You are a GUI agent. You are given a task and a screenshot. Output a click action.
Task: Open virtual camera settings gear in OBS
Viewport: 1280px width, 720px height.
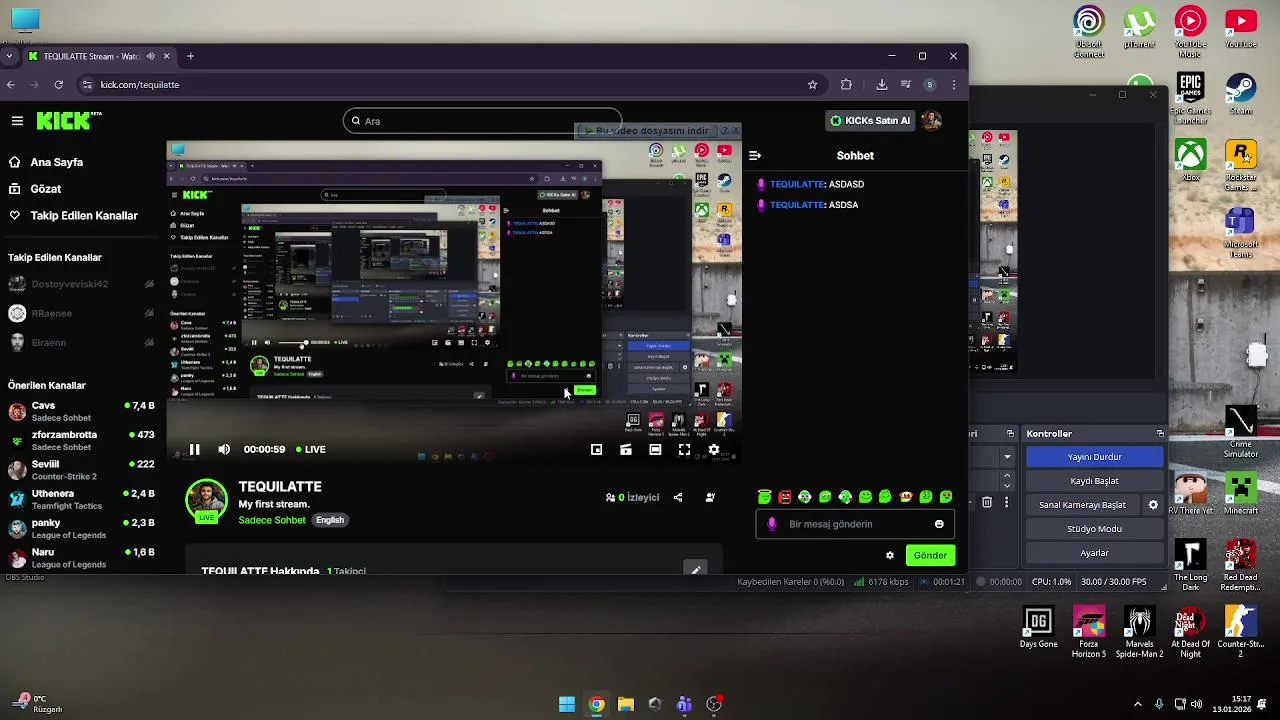1153,505
